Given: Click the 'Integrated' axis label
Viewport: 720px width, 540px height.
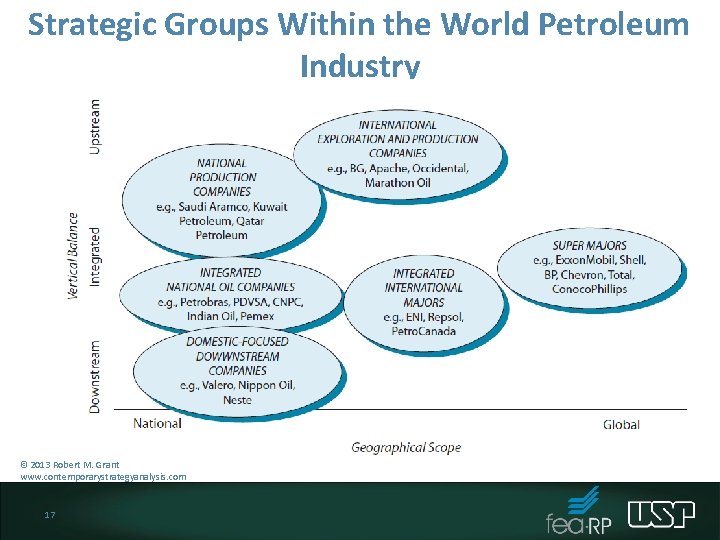Looking at the screenshot, I should (95, 257).
